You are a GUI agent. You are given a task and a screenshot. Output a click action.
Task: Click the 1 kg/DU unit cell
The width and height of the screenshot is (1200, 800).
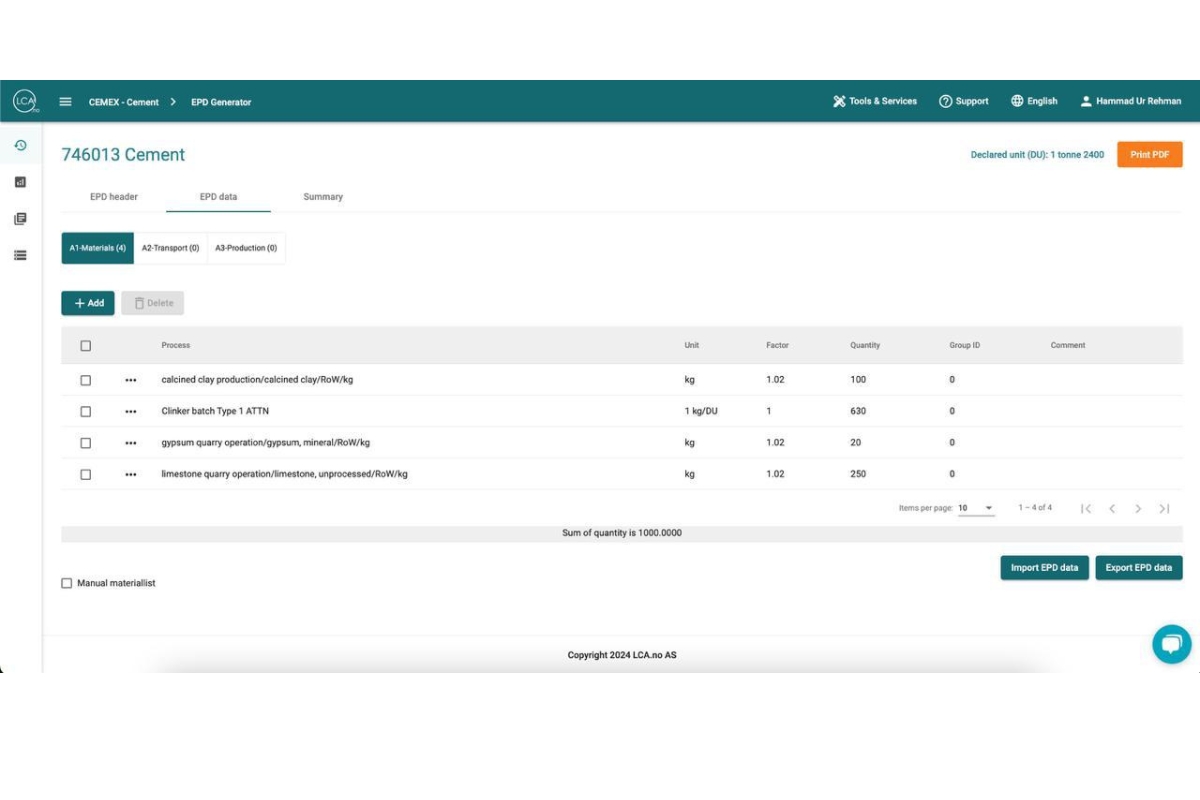701,411
